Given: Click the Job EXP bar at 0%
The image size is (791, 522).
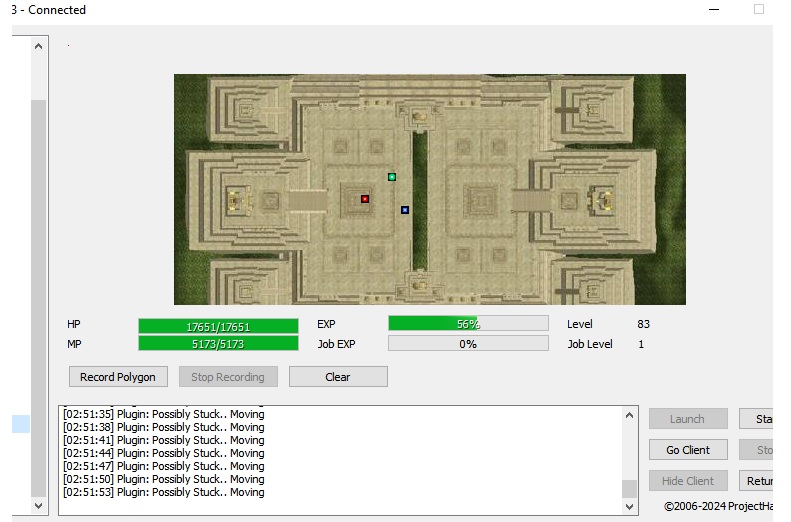Looking at the screenshot, I should 468,344.
